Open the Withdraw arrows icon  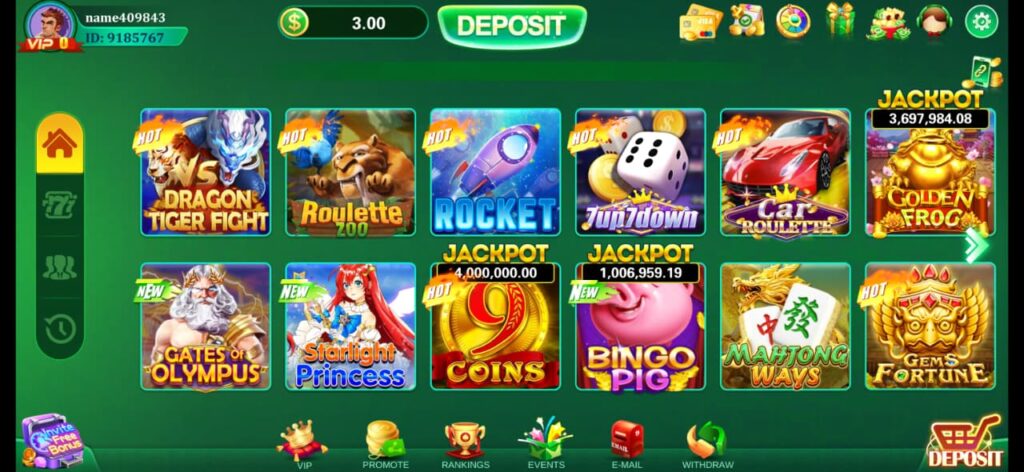pyautogui.click(x=707, y=439)
